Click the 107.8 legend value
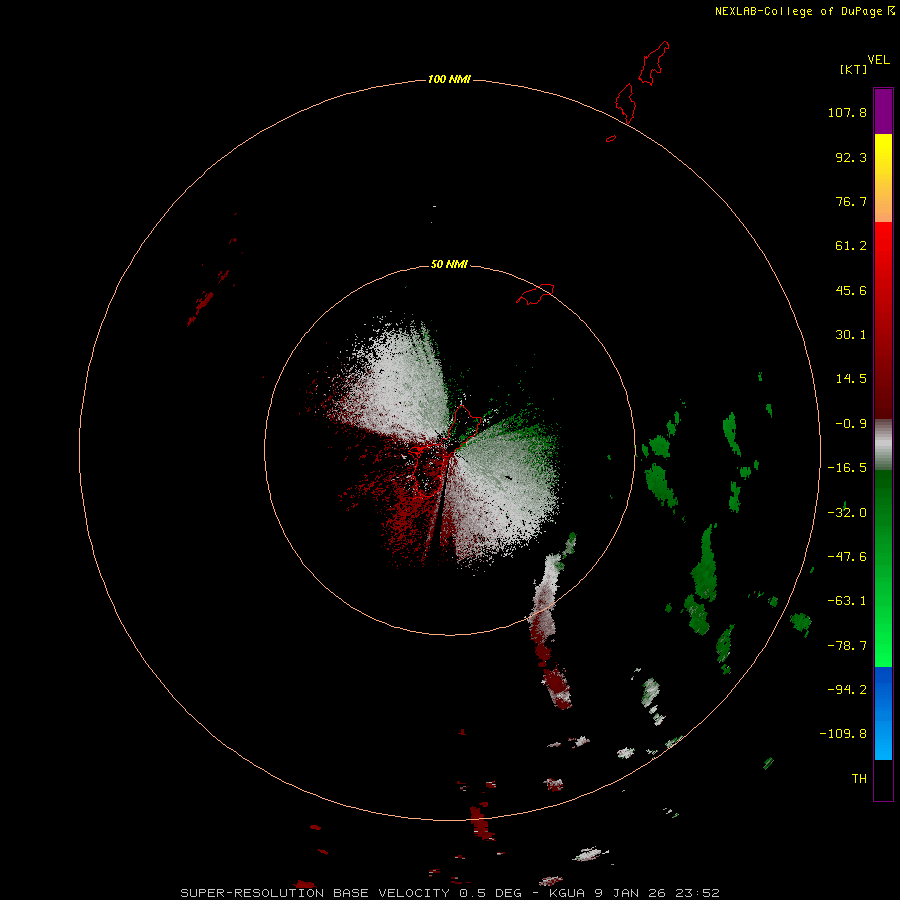Screen dimensions: 900x900 click(847, 112)
